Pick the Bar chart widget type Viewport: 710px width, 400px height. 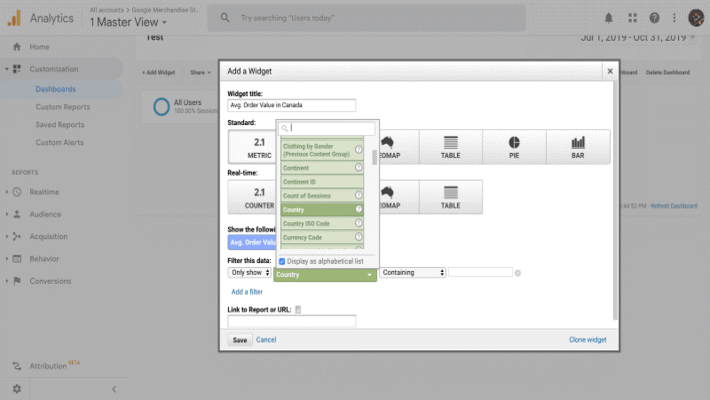tap(578, 147)
